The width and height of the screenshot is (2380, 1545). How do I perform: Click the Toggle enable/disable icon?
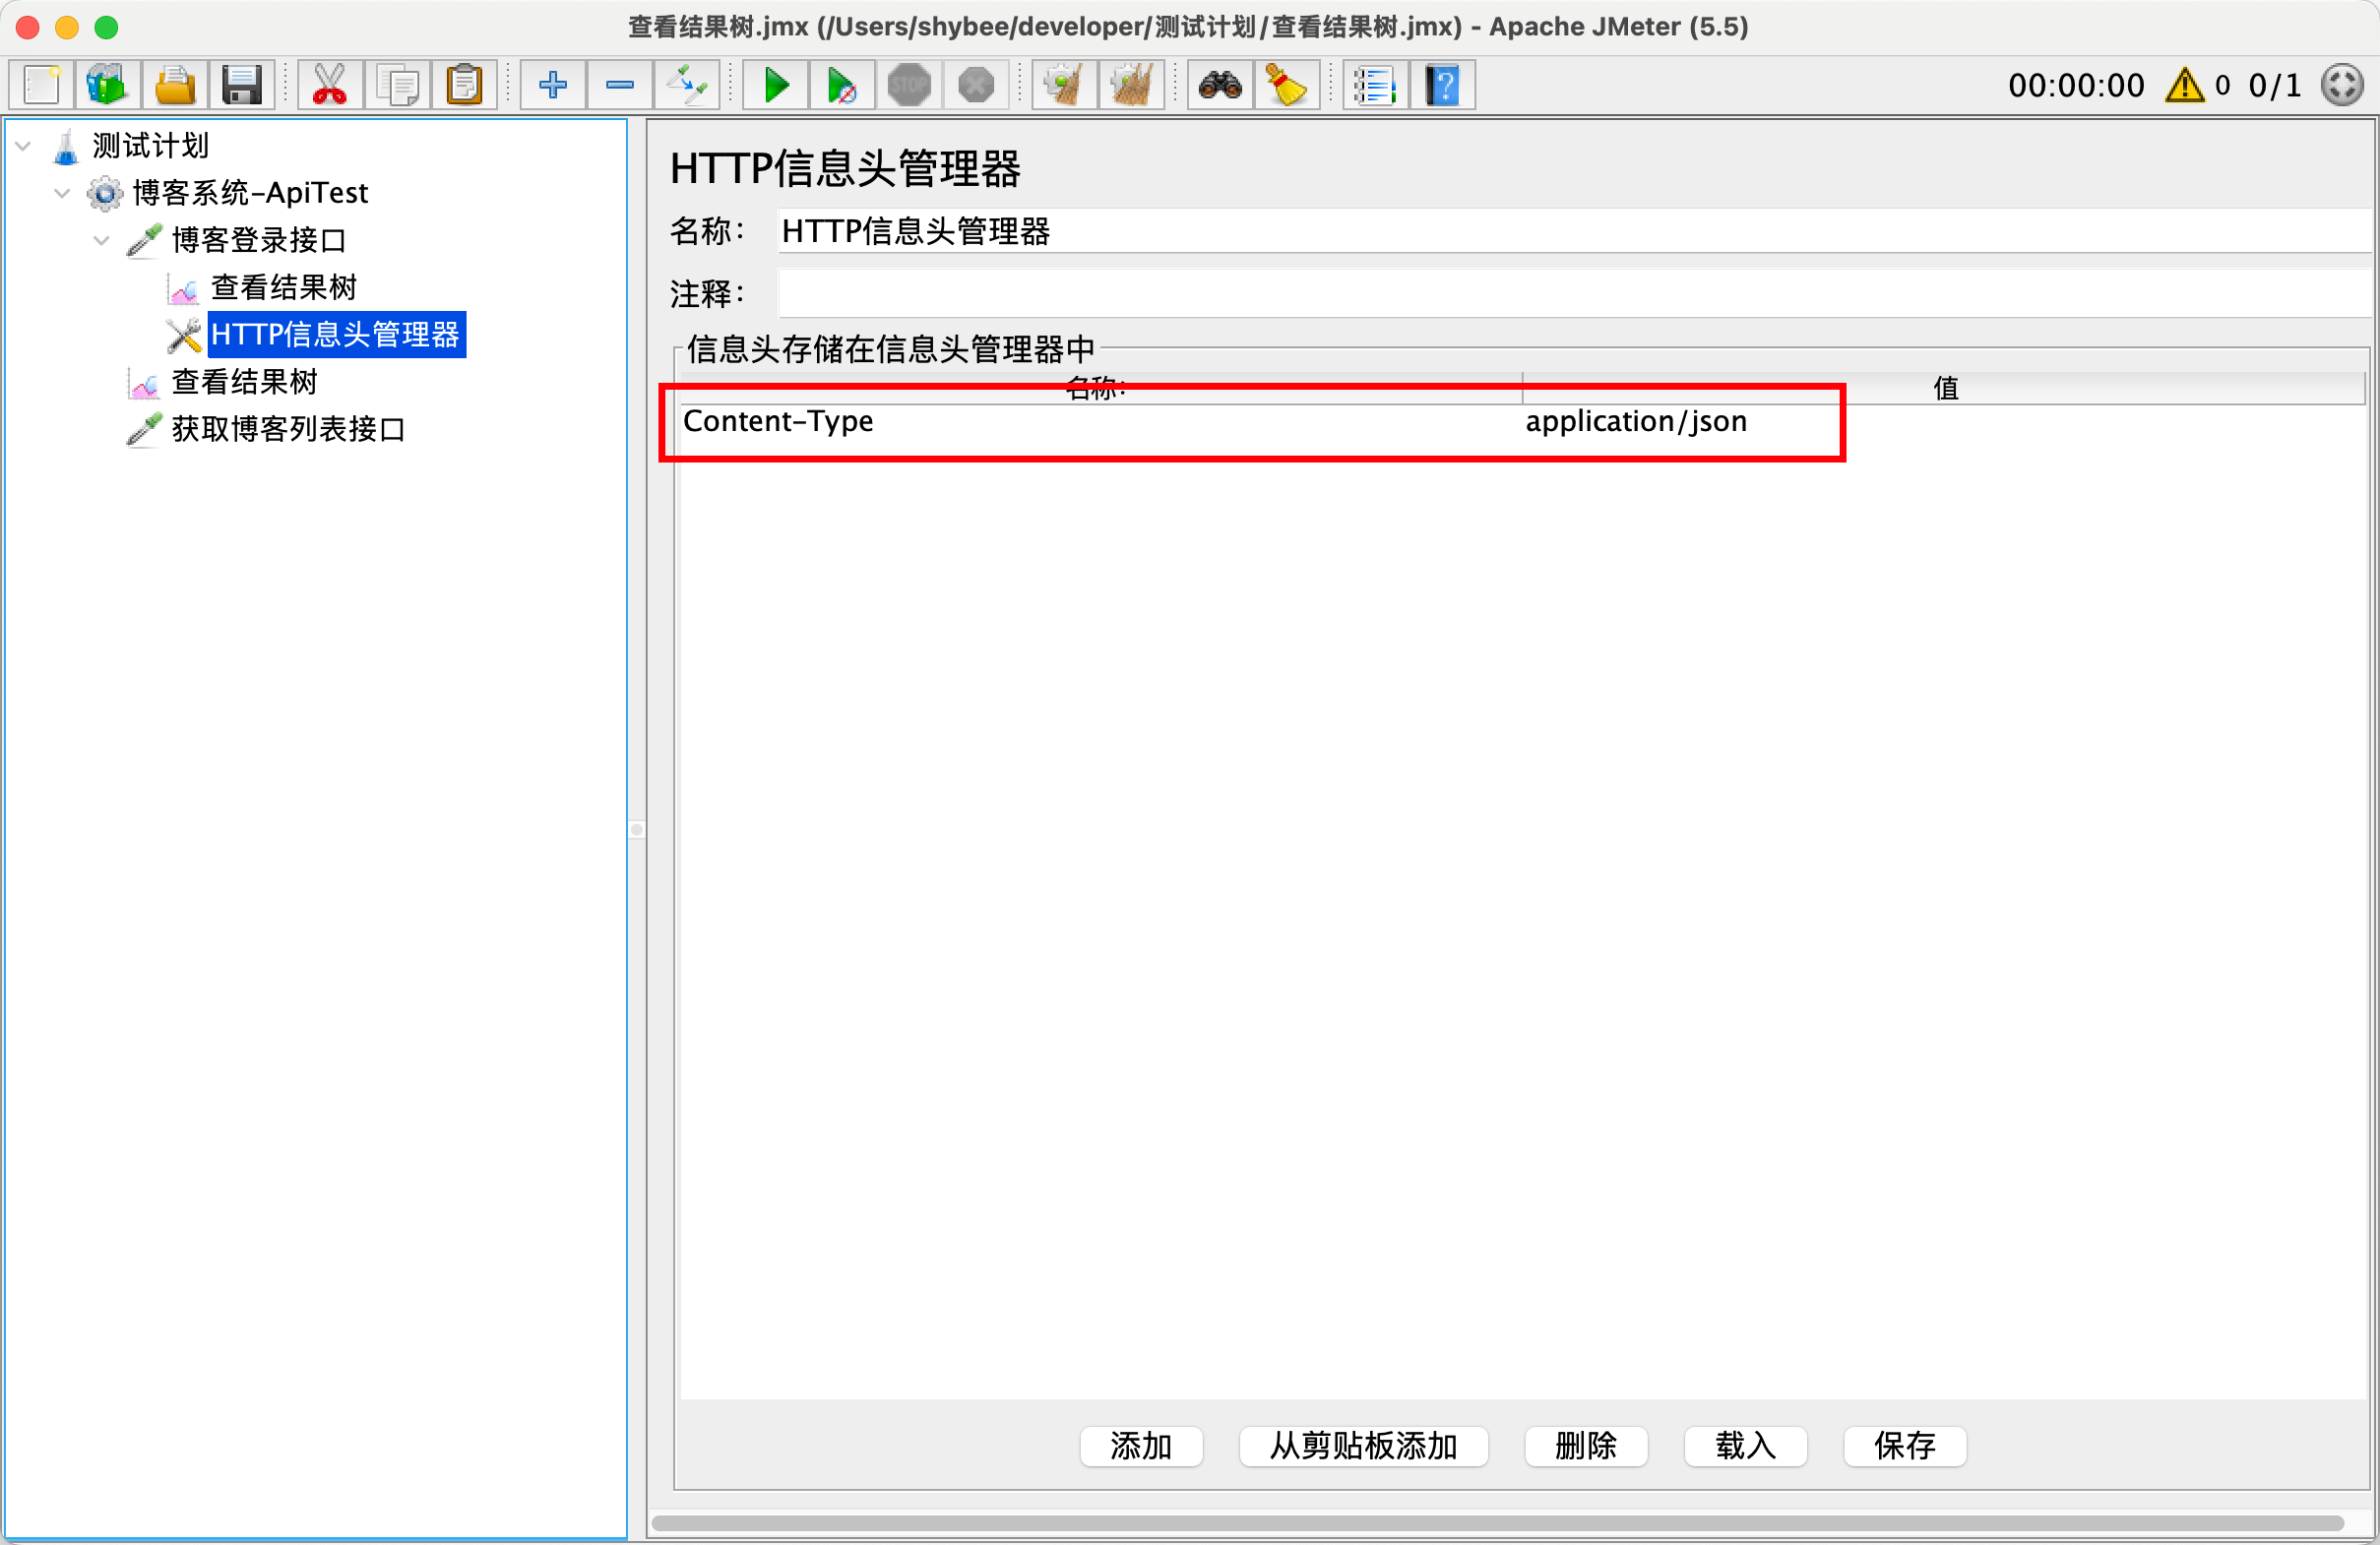(x=687, y=85)
